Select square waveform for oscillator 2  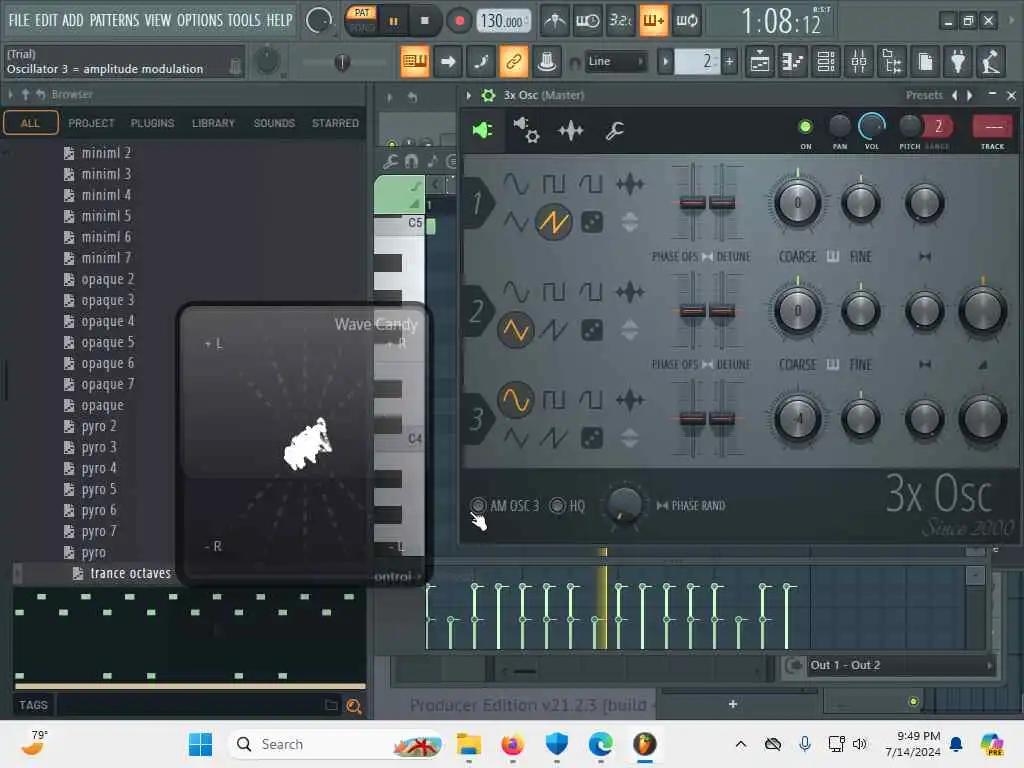[554, 292]
